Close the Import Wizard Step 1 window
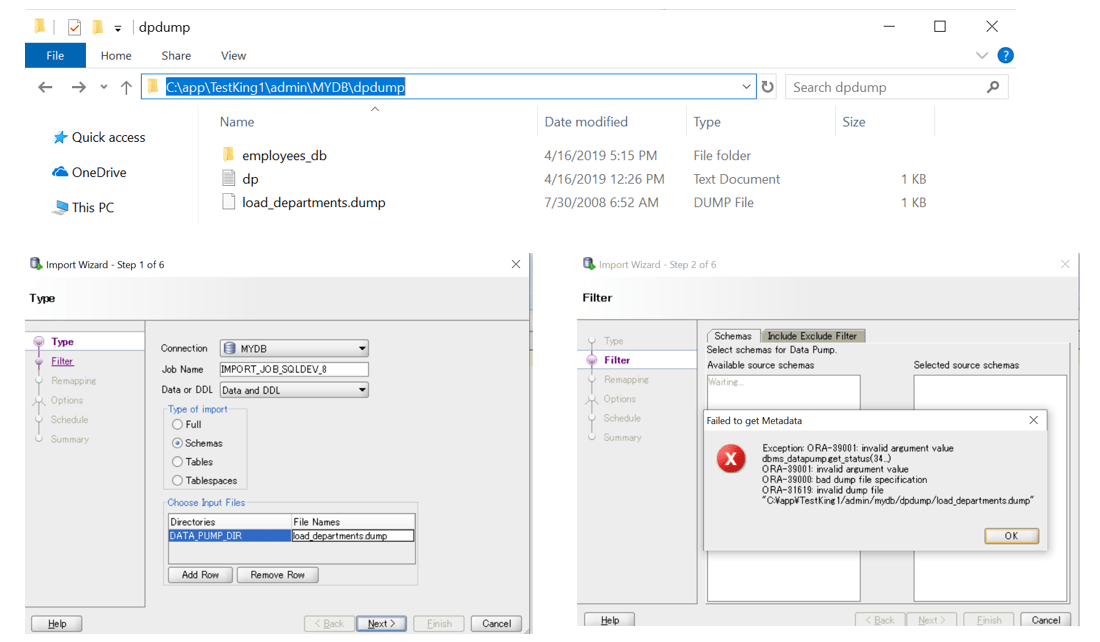Screen dimensions: 1100x642 point(516,265)
